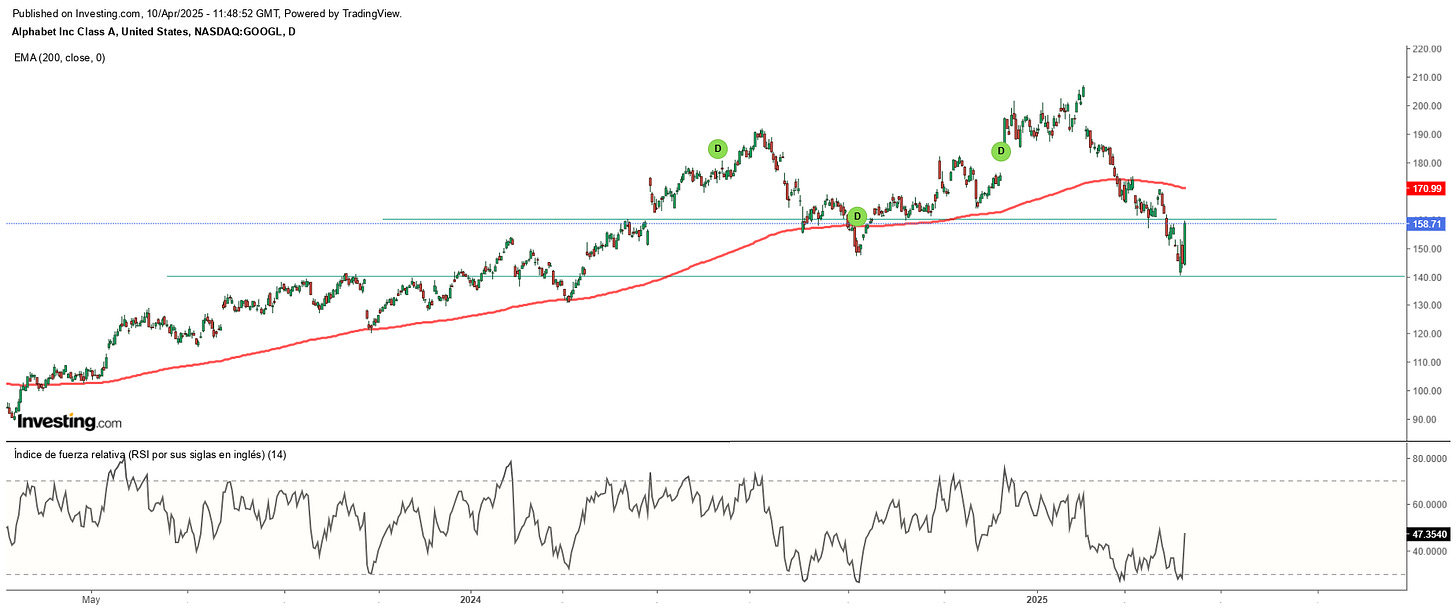Click the 220.00 price axis label
Image resolution: width=1456 pixels, height=610 pixels.
pyautogui.click(x=1427, y=48)
